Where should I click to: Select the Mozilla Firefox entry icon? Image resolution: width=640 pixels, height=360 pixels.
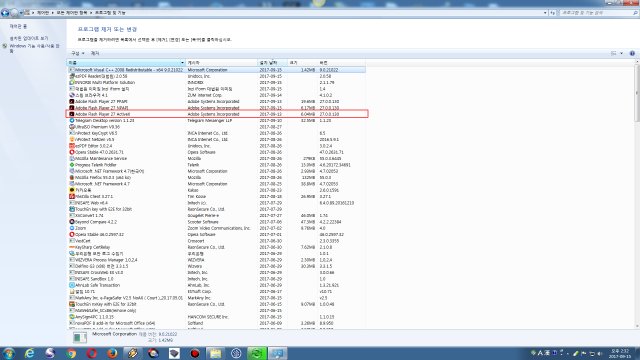[x=71, y=178]
